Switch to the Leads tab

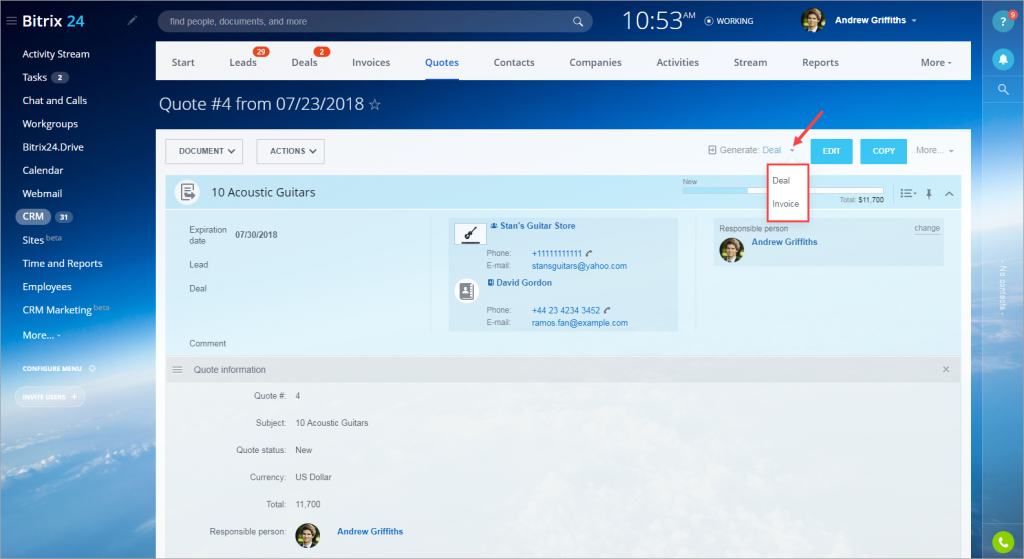coord(243,63)
